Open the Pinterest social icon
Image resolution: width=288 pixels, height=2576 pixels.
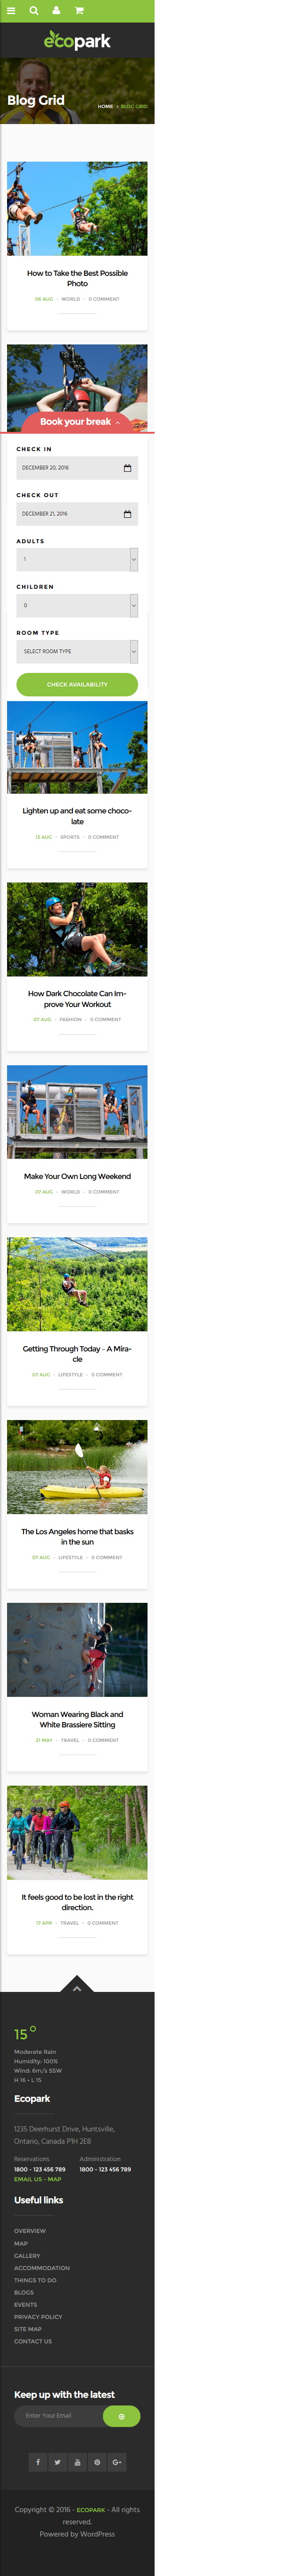pyautogui.click(x=97, y=2461)
